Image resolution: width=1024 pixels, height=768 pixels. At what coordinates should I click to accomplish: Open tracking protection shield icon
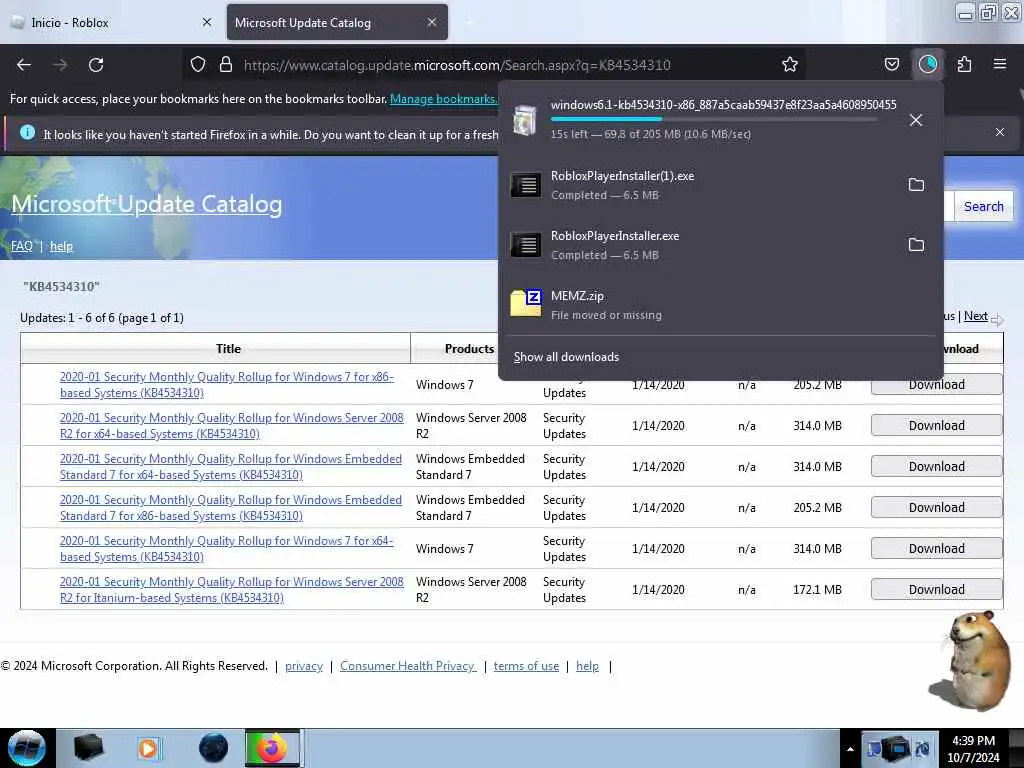(198, 65)
